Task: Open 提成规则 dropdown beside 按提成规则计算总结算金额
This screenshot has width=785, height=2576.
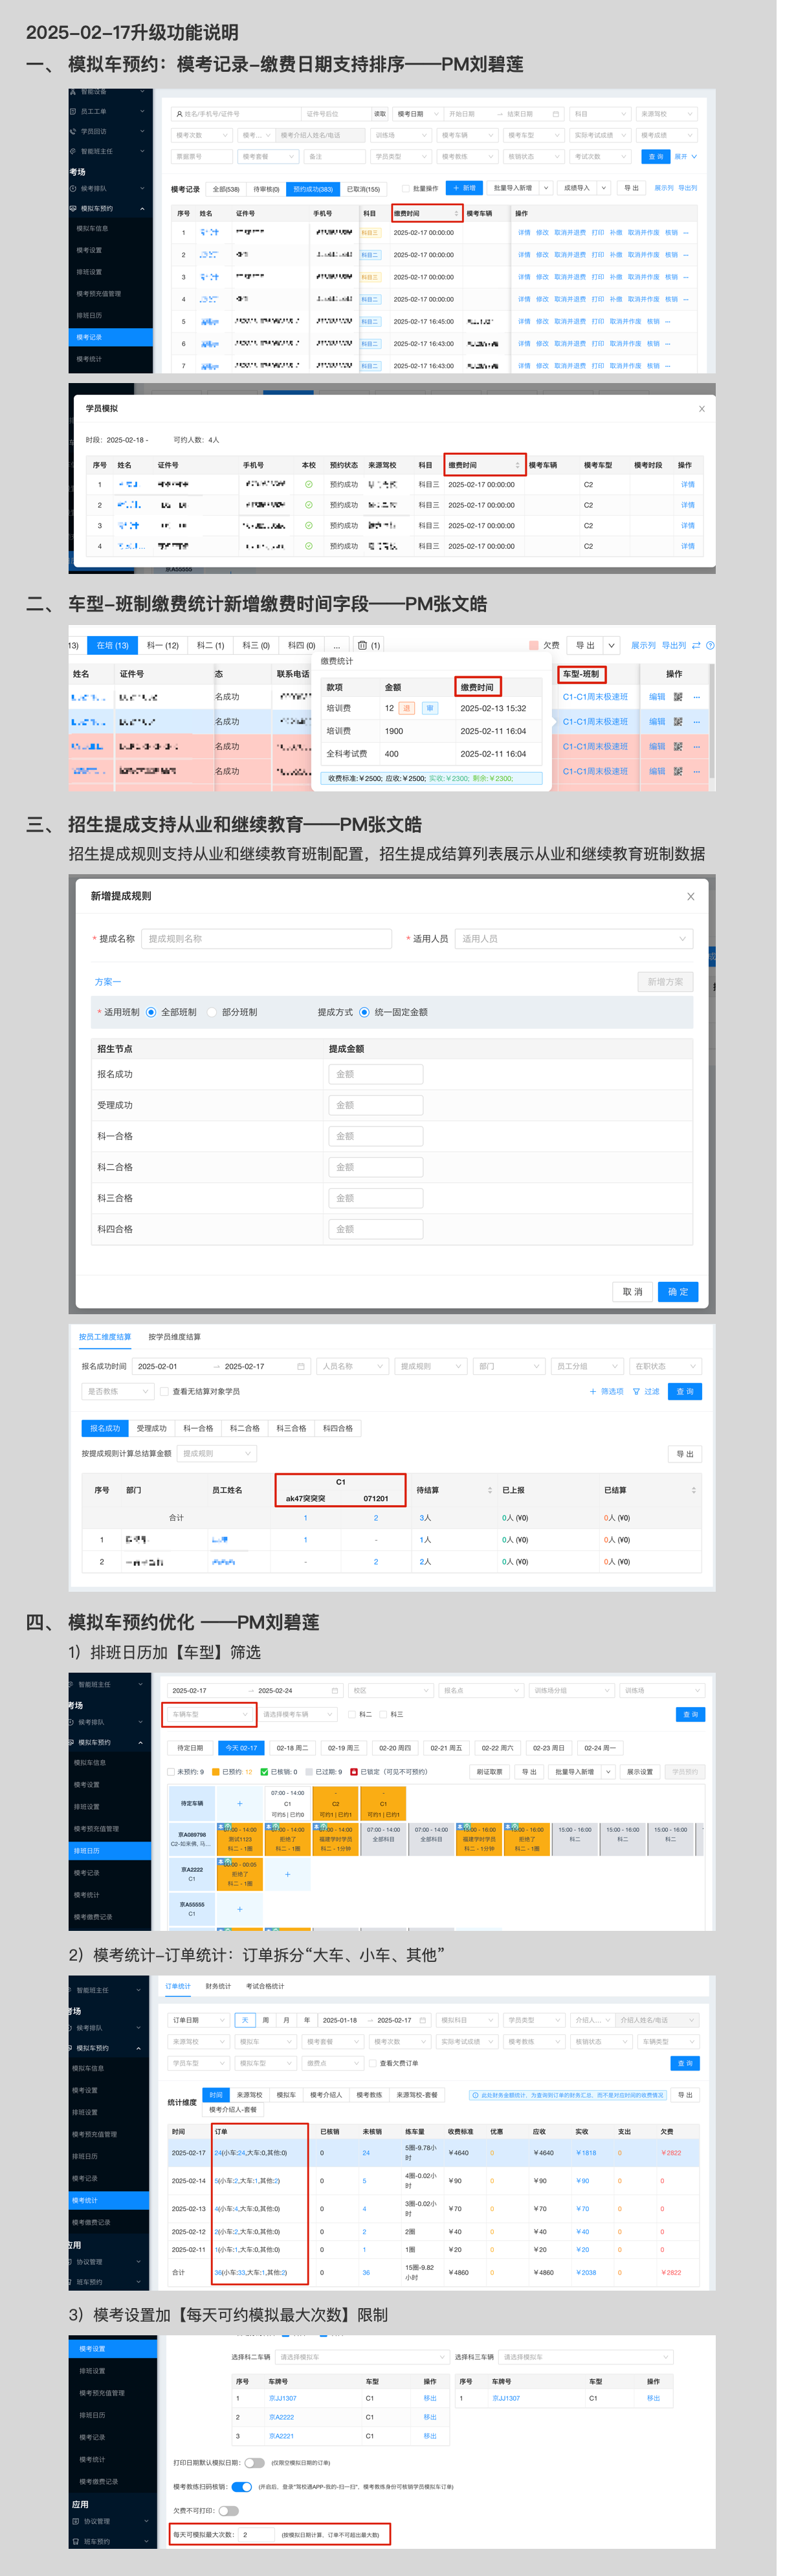Action: (217, 1453)
